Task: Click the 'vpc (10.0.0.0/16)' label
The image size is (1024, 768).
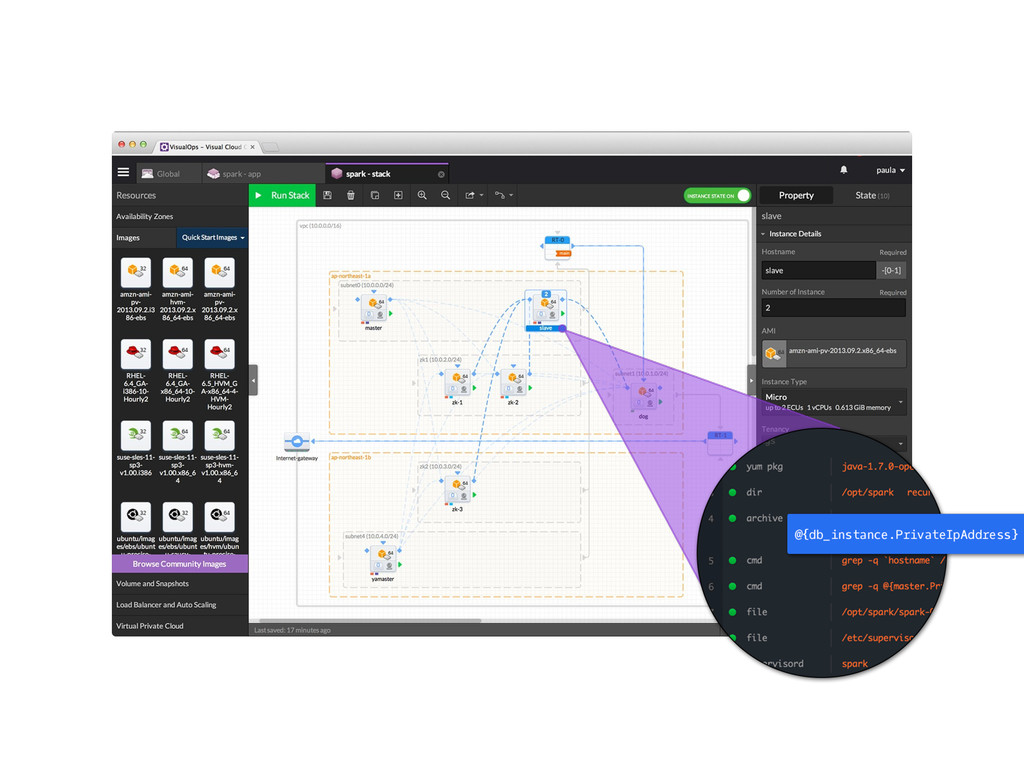Action: tap(320, 226)
